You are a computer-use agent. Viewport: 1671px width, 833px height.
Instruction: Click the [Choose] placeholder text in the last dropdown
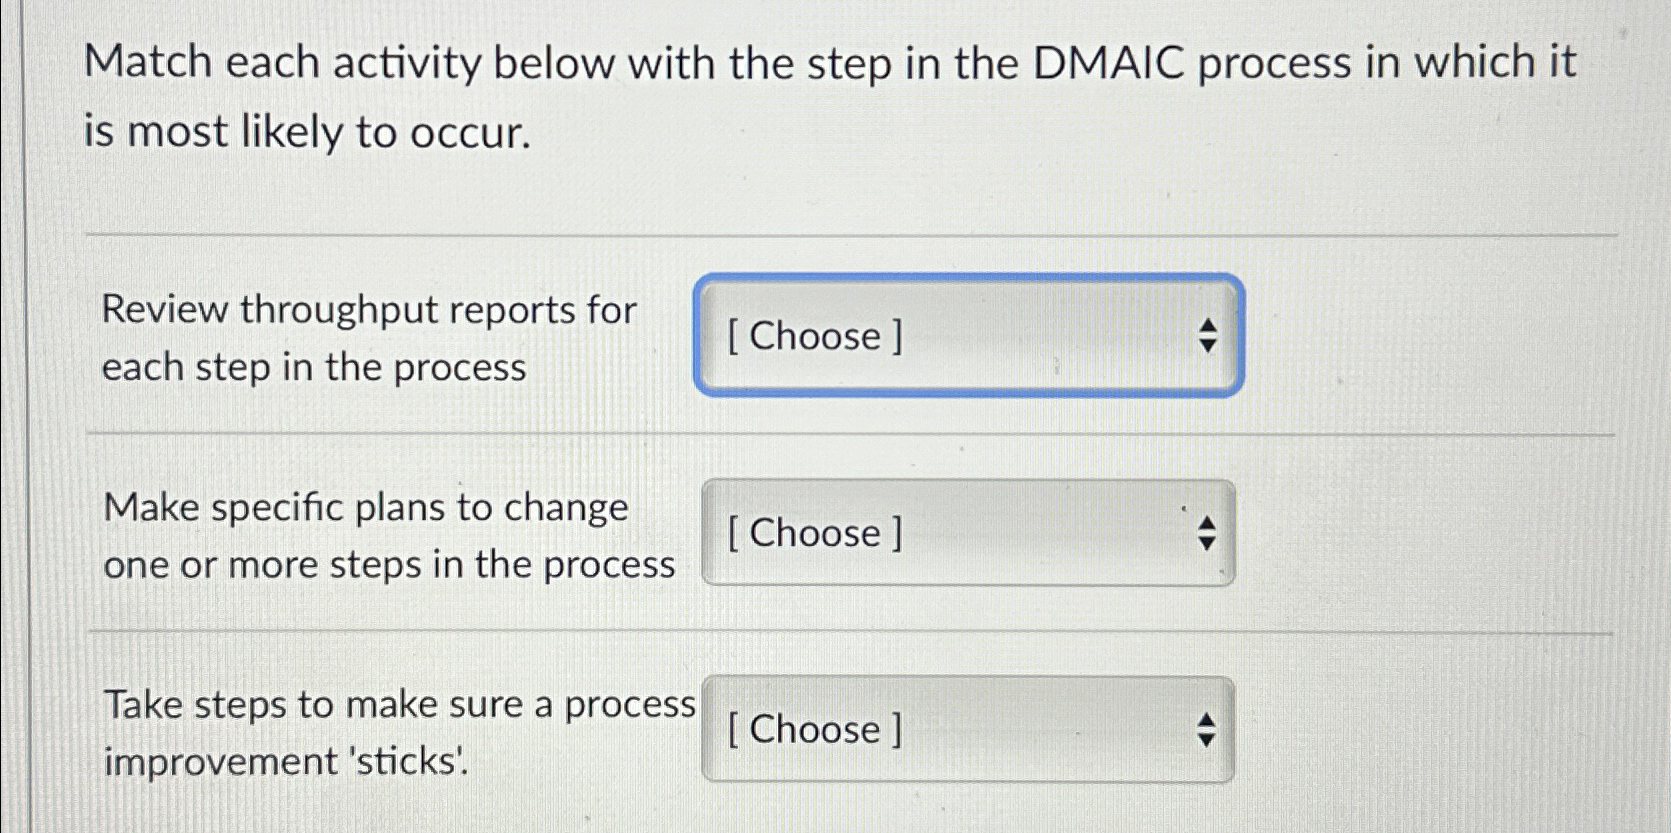(816, 730)
